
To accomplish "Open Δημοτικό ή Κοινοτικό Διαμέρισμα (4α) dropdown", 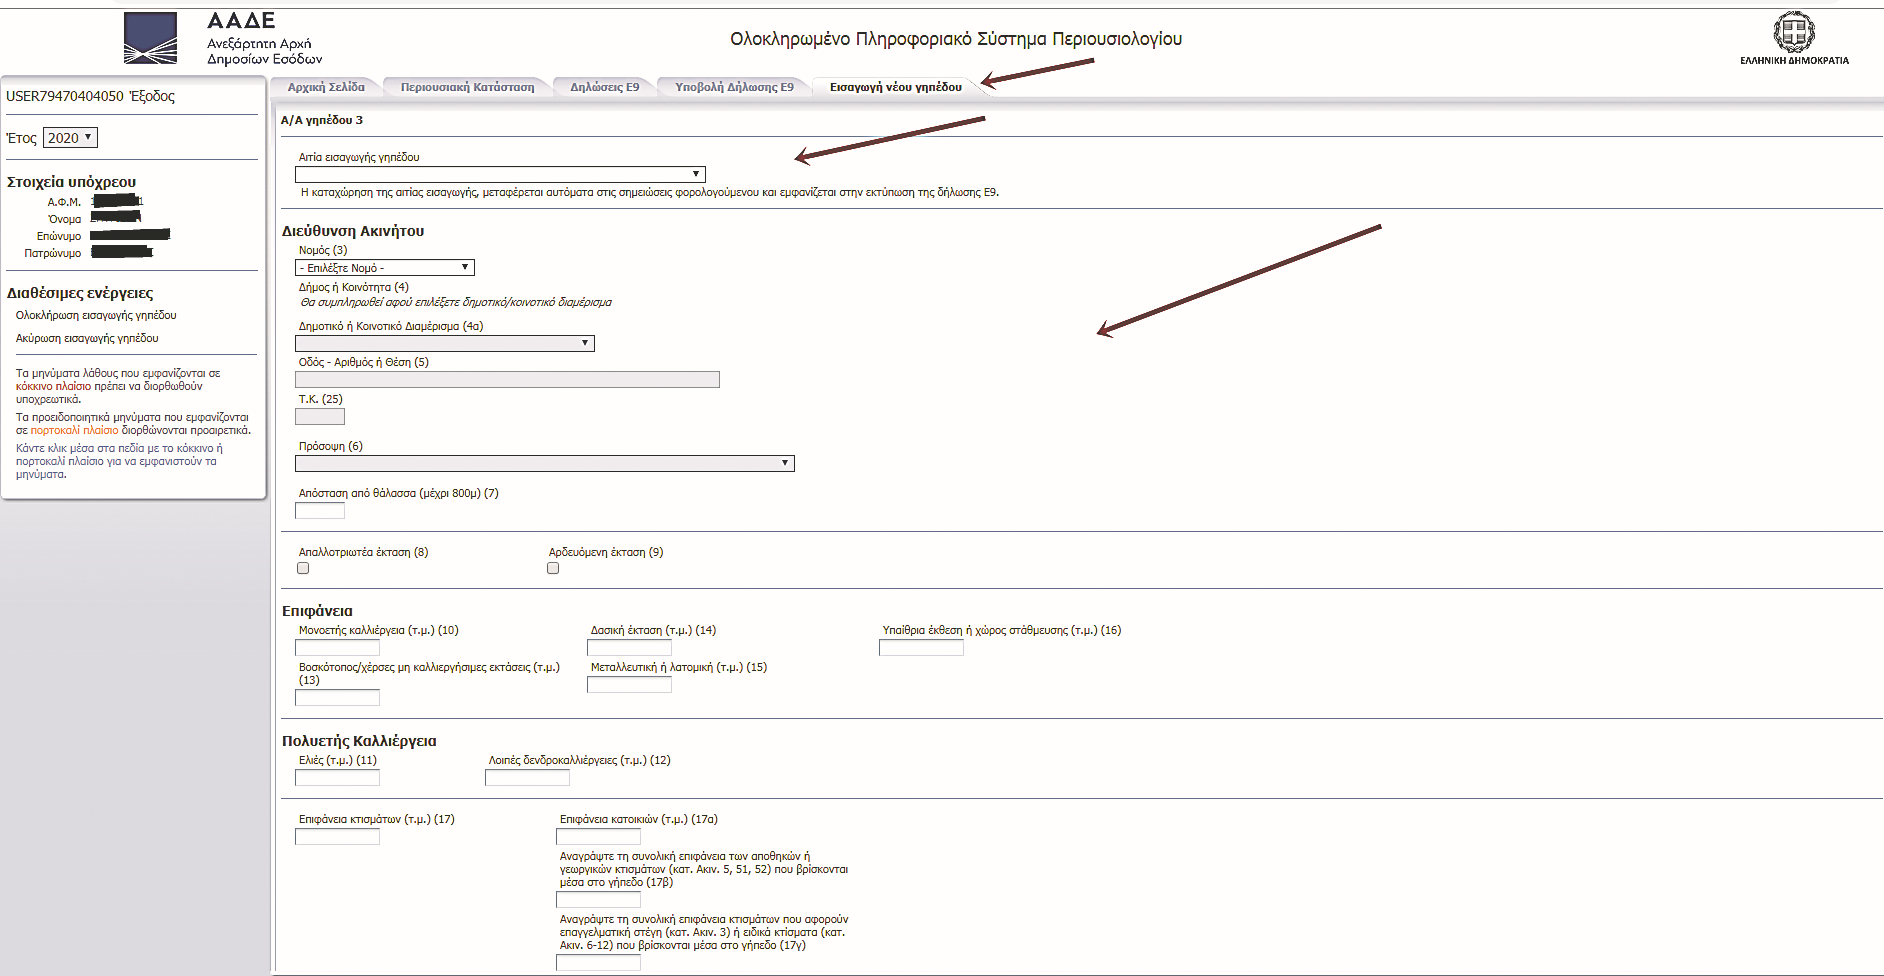I will click(445, 343).
